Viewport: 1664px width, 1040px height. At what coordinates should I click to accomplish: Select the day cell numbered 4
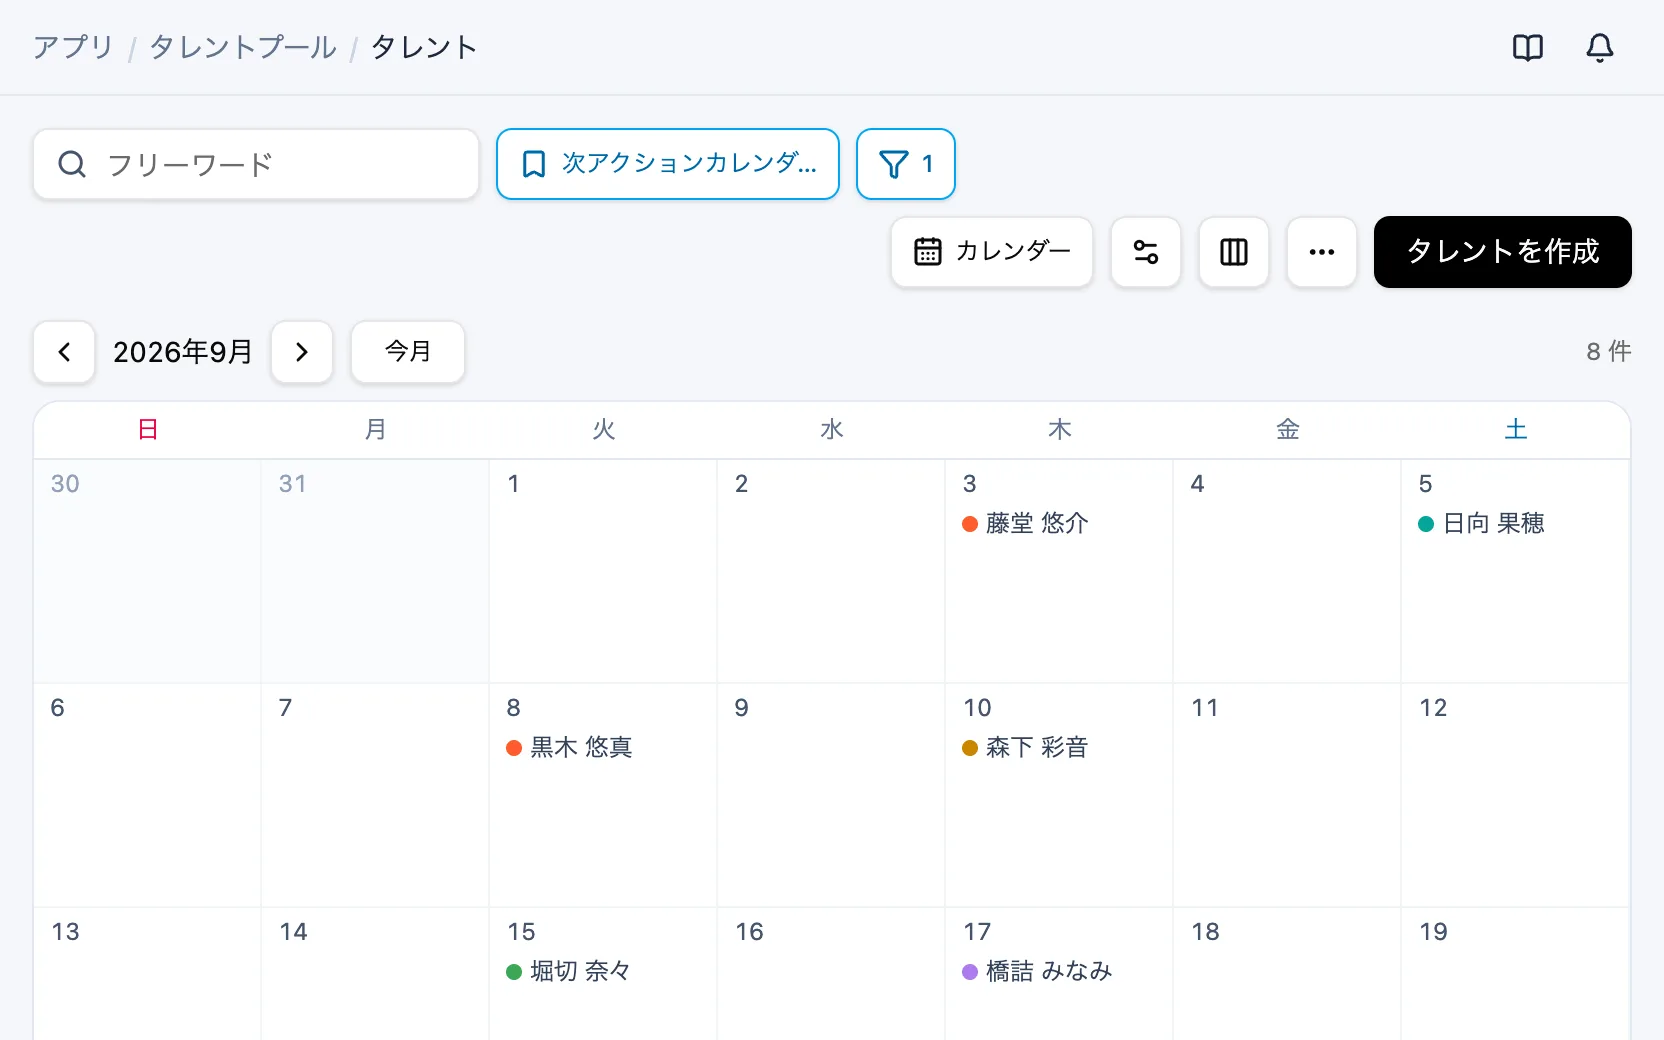pyautogui.click(x=1287, y=571)
